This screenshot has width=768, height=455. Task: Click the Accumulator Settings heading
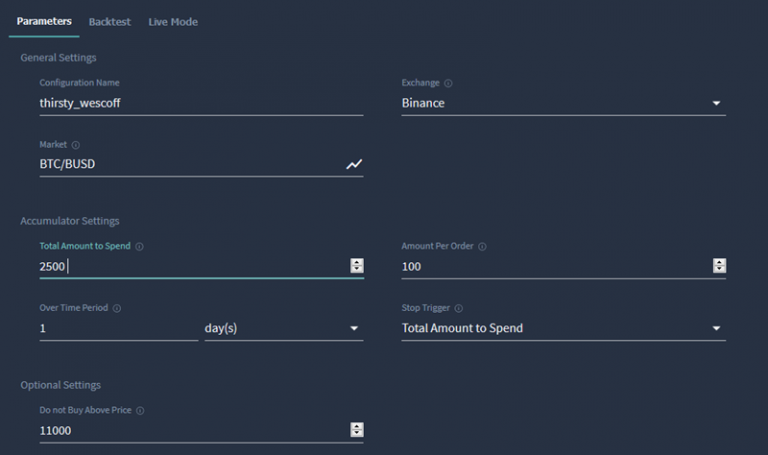coord(70,221)
